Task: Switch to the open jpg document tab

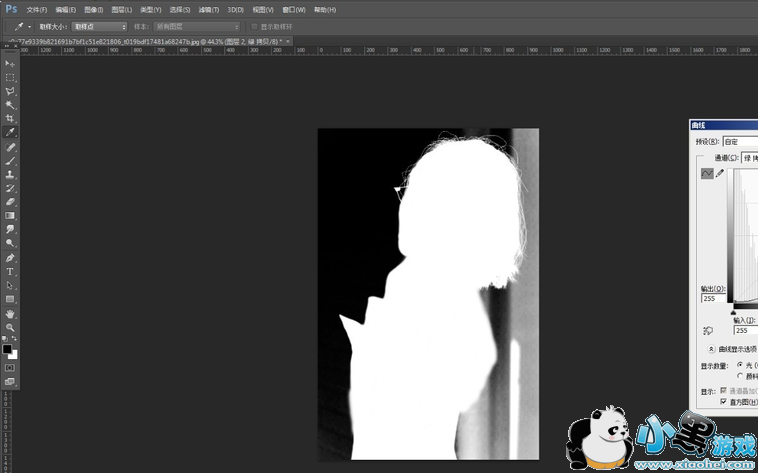Action: [150, 41]
